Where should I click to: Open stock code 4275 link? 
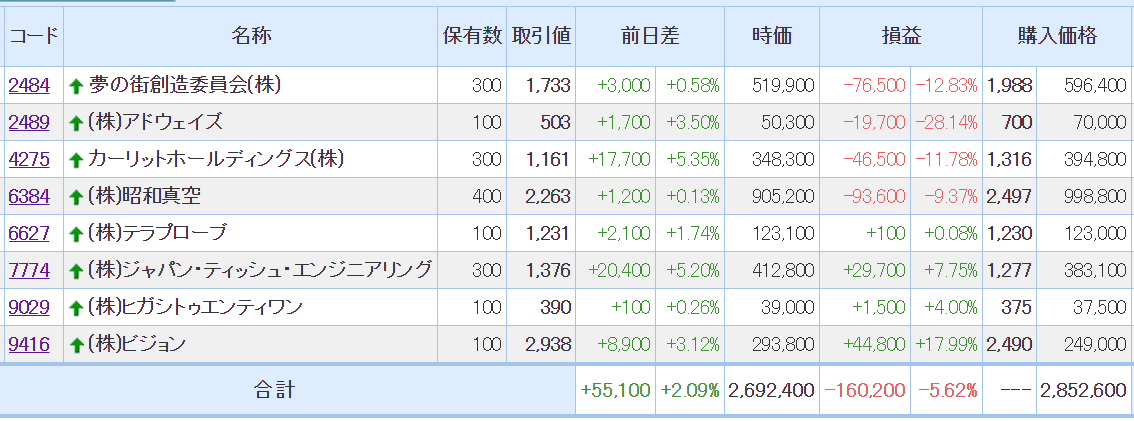[29, 159]
